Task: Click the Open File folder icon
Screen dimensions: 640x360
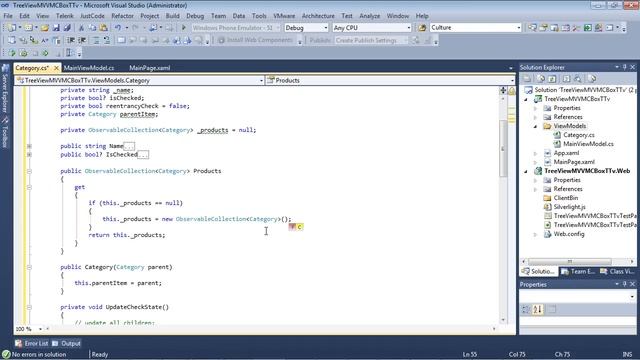Action: 44,28
